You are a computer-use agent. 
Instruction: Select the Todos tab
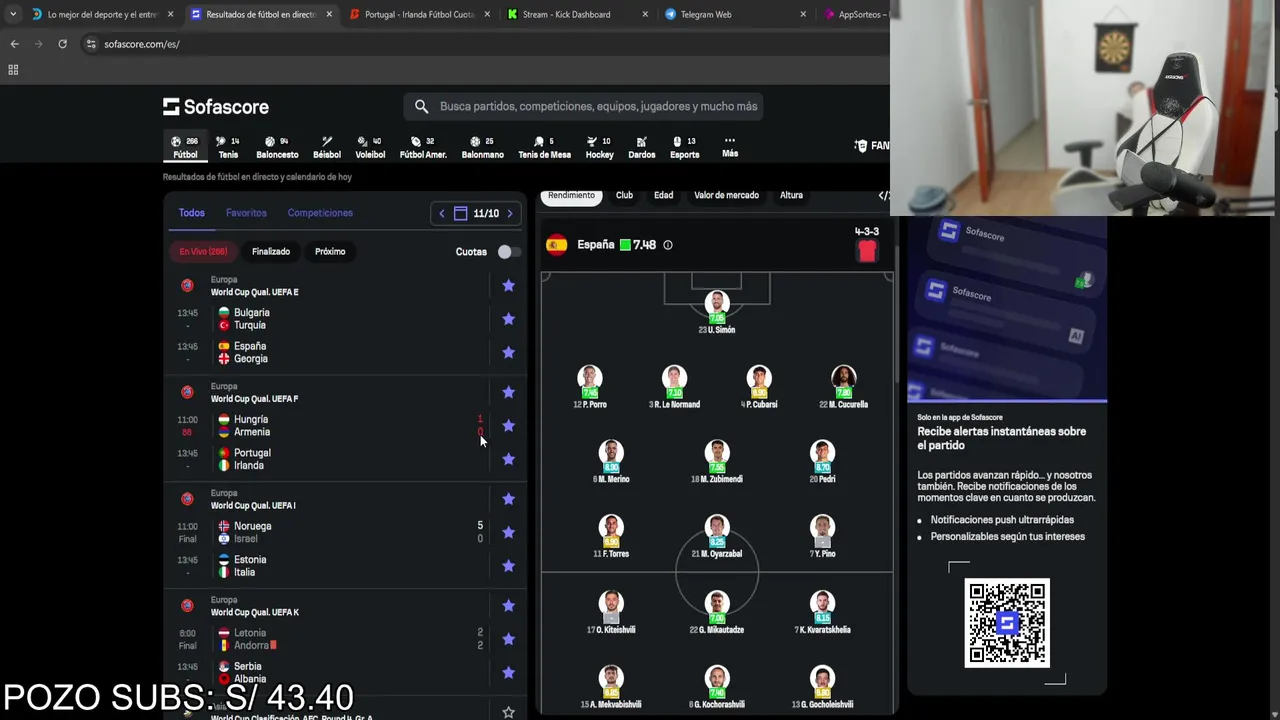tap(191, 213)
